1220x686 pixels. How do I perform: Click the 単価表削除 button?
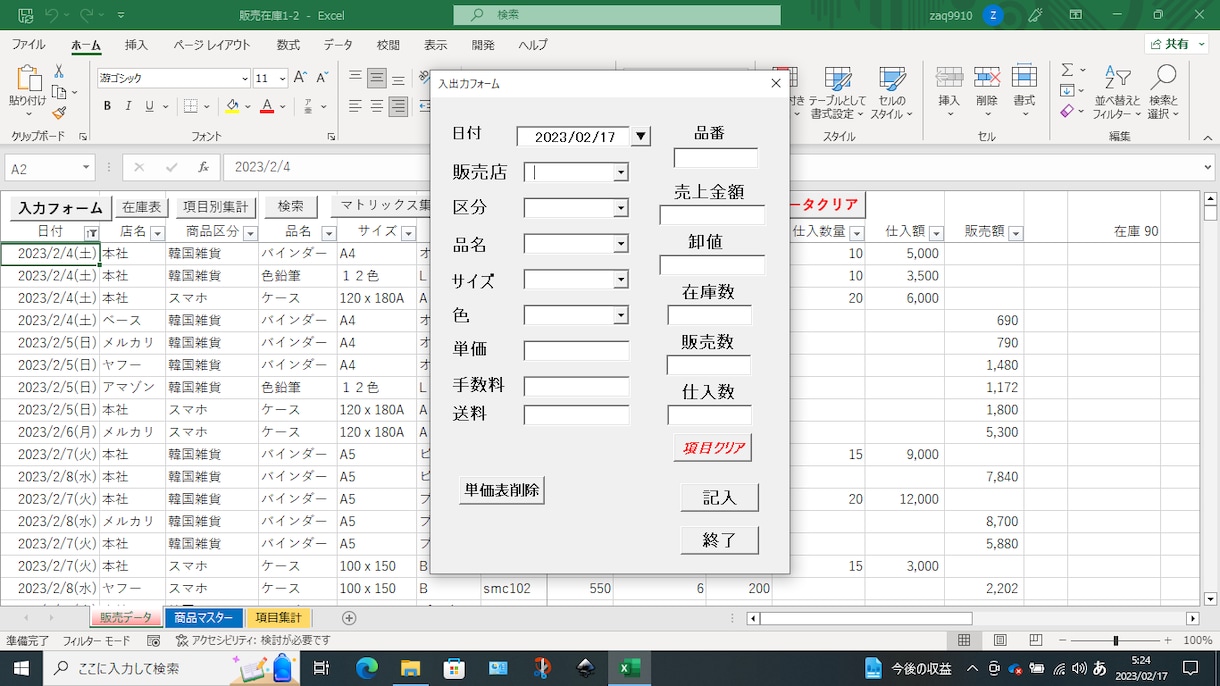click(502, 490)
